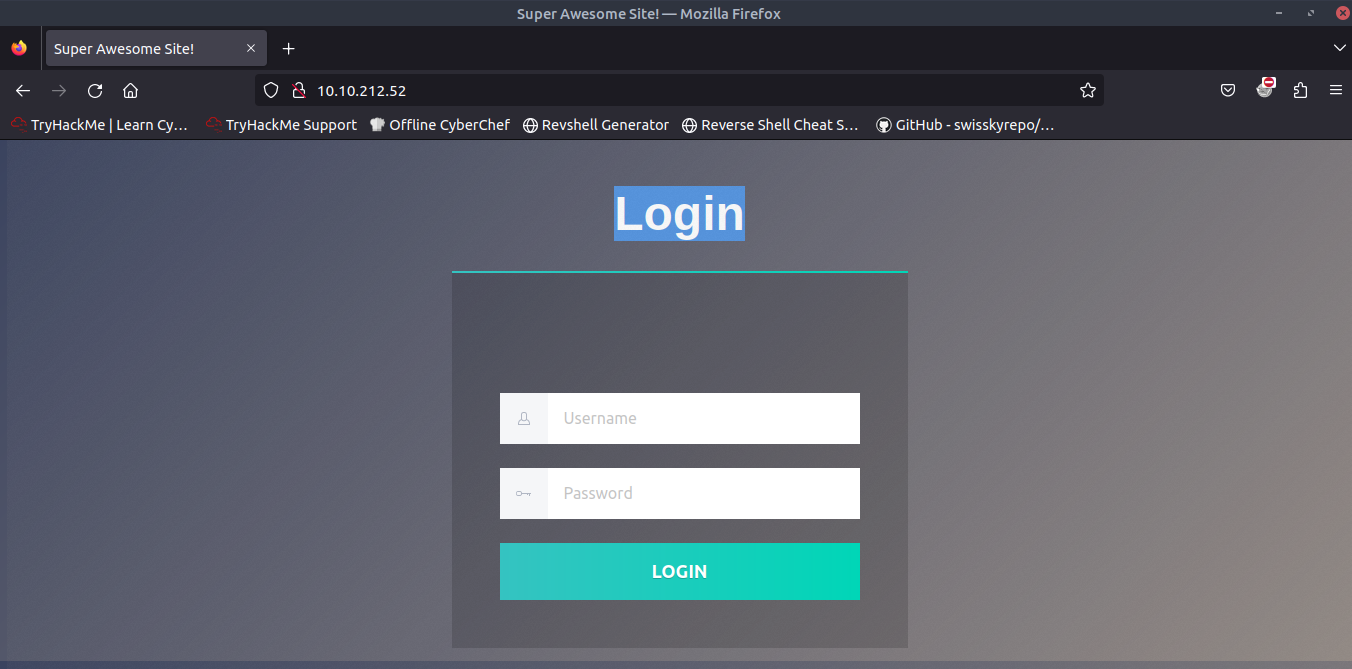Click the user icon beside Username

[524, 418]
